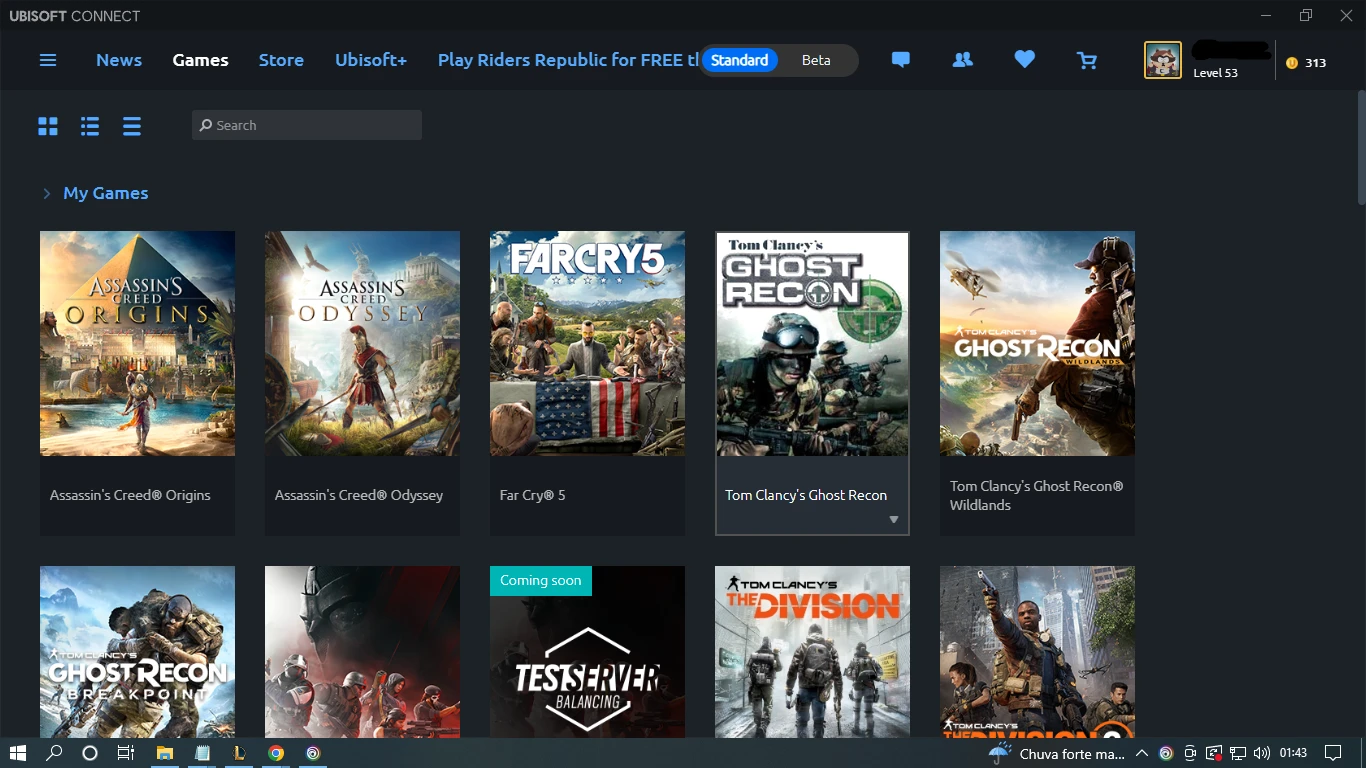The image size is (1366, 768).
Task: Open League of Legends taskbar icon
Action: [x=239, y=753]
